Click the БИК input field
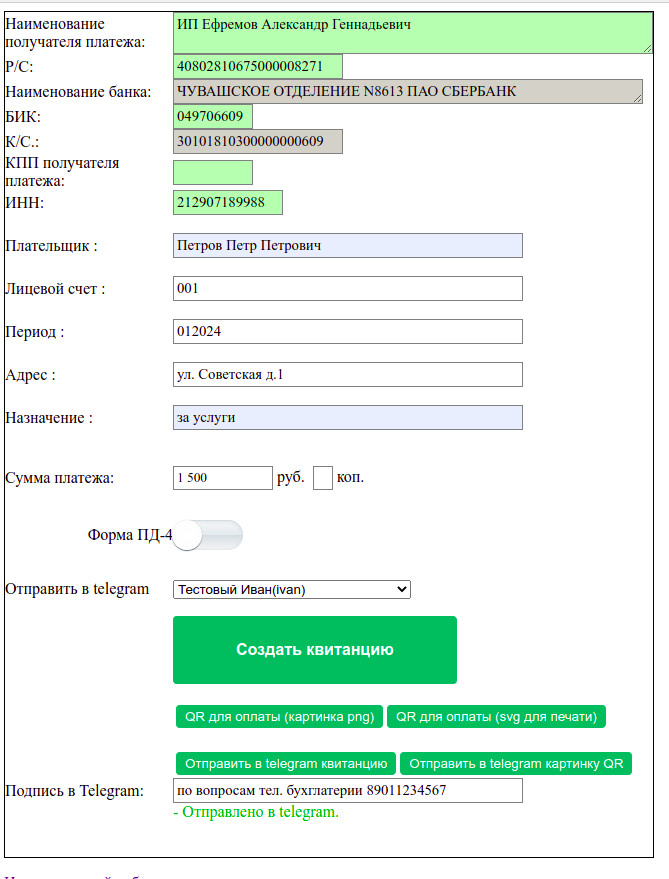 (x=212, y=117)
